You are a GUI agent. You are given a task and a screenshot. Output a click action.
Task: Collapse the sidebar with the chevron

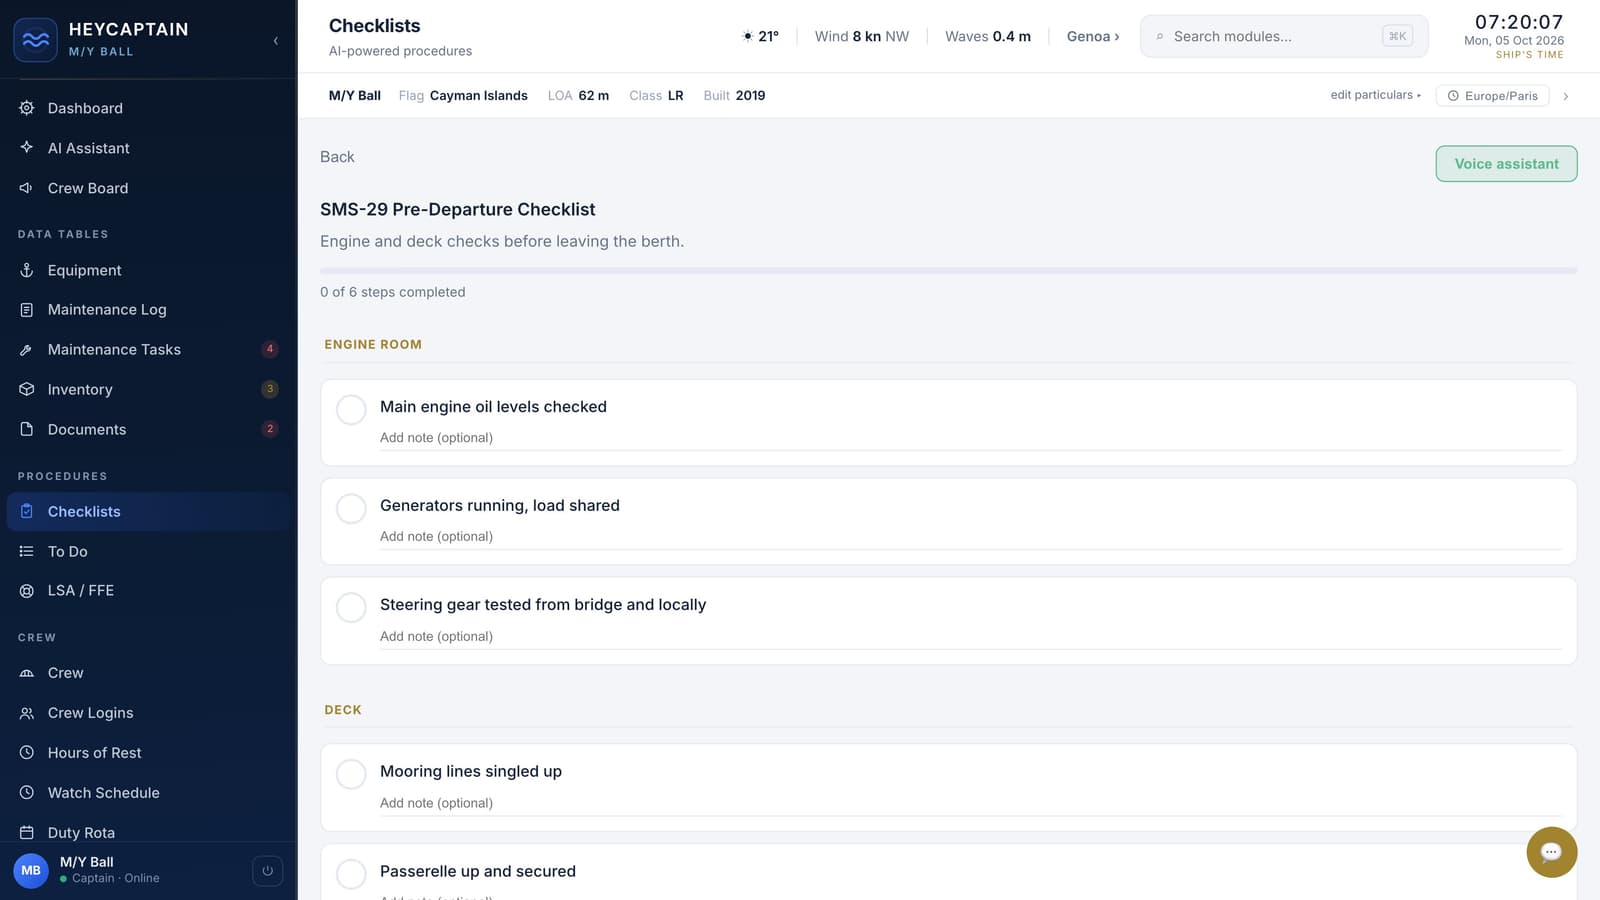click(275, 41)
